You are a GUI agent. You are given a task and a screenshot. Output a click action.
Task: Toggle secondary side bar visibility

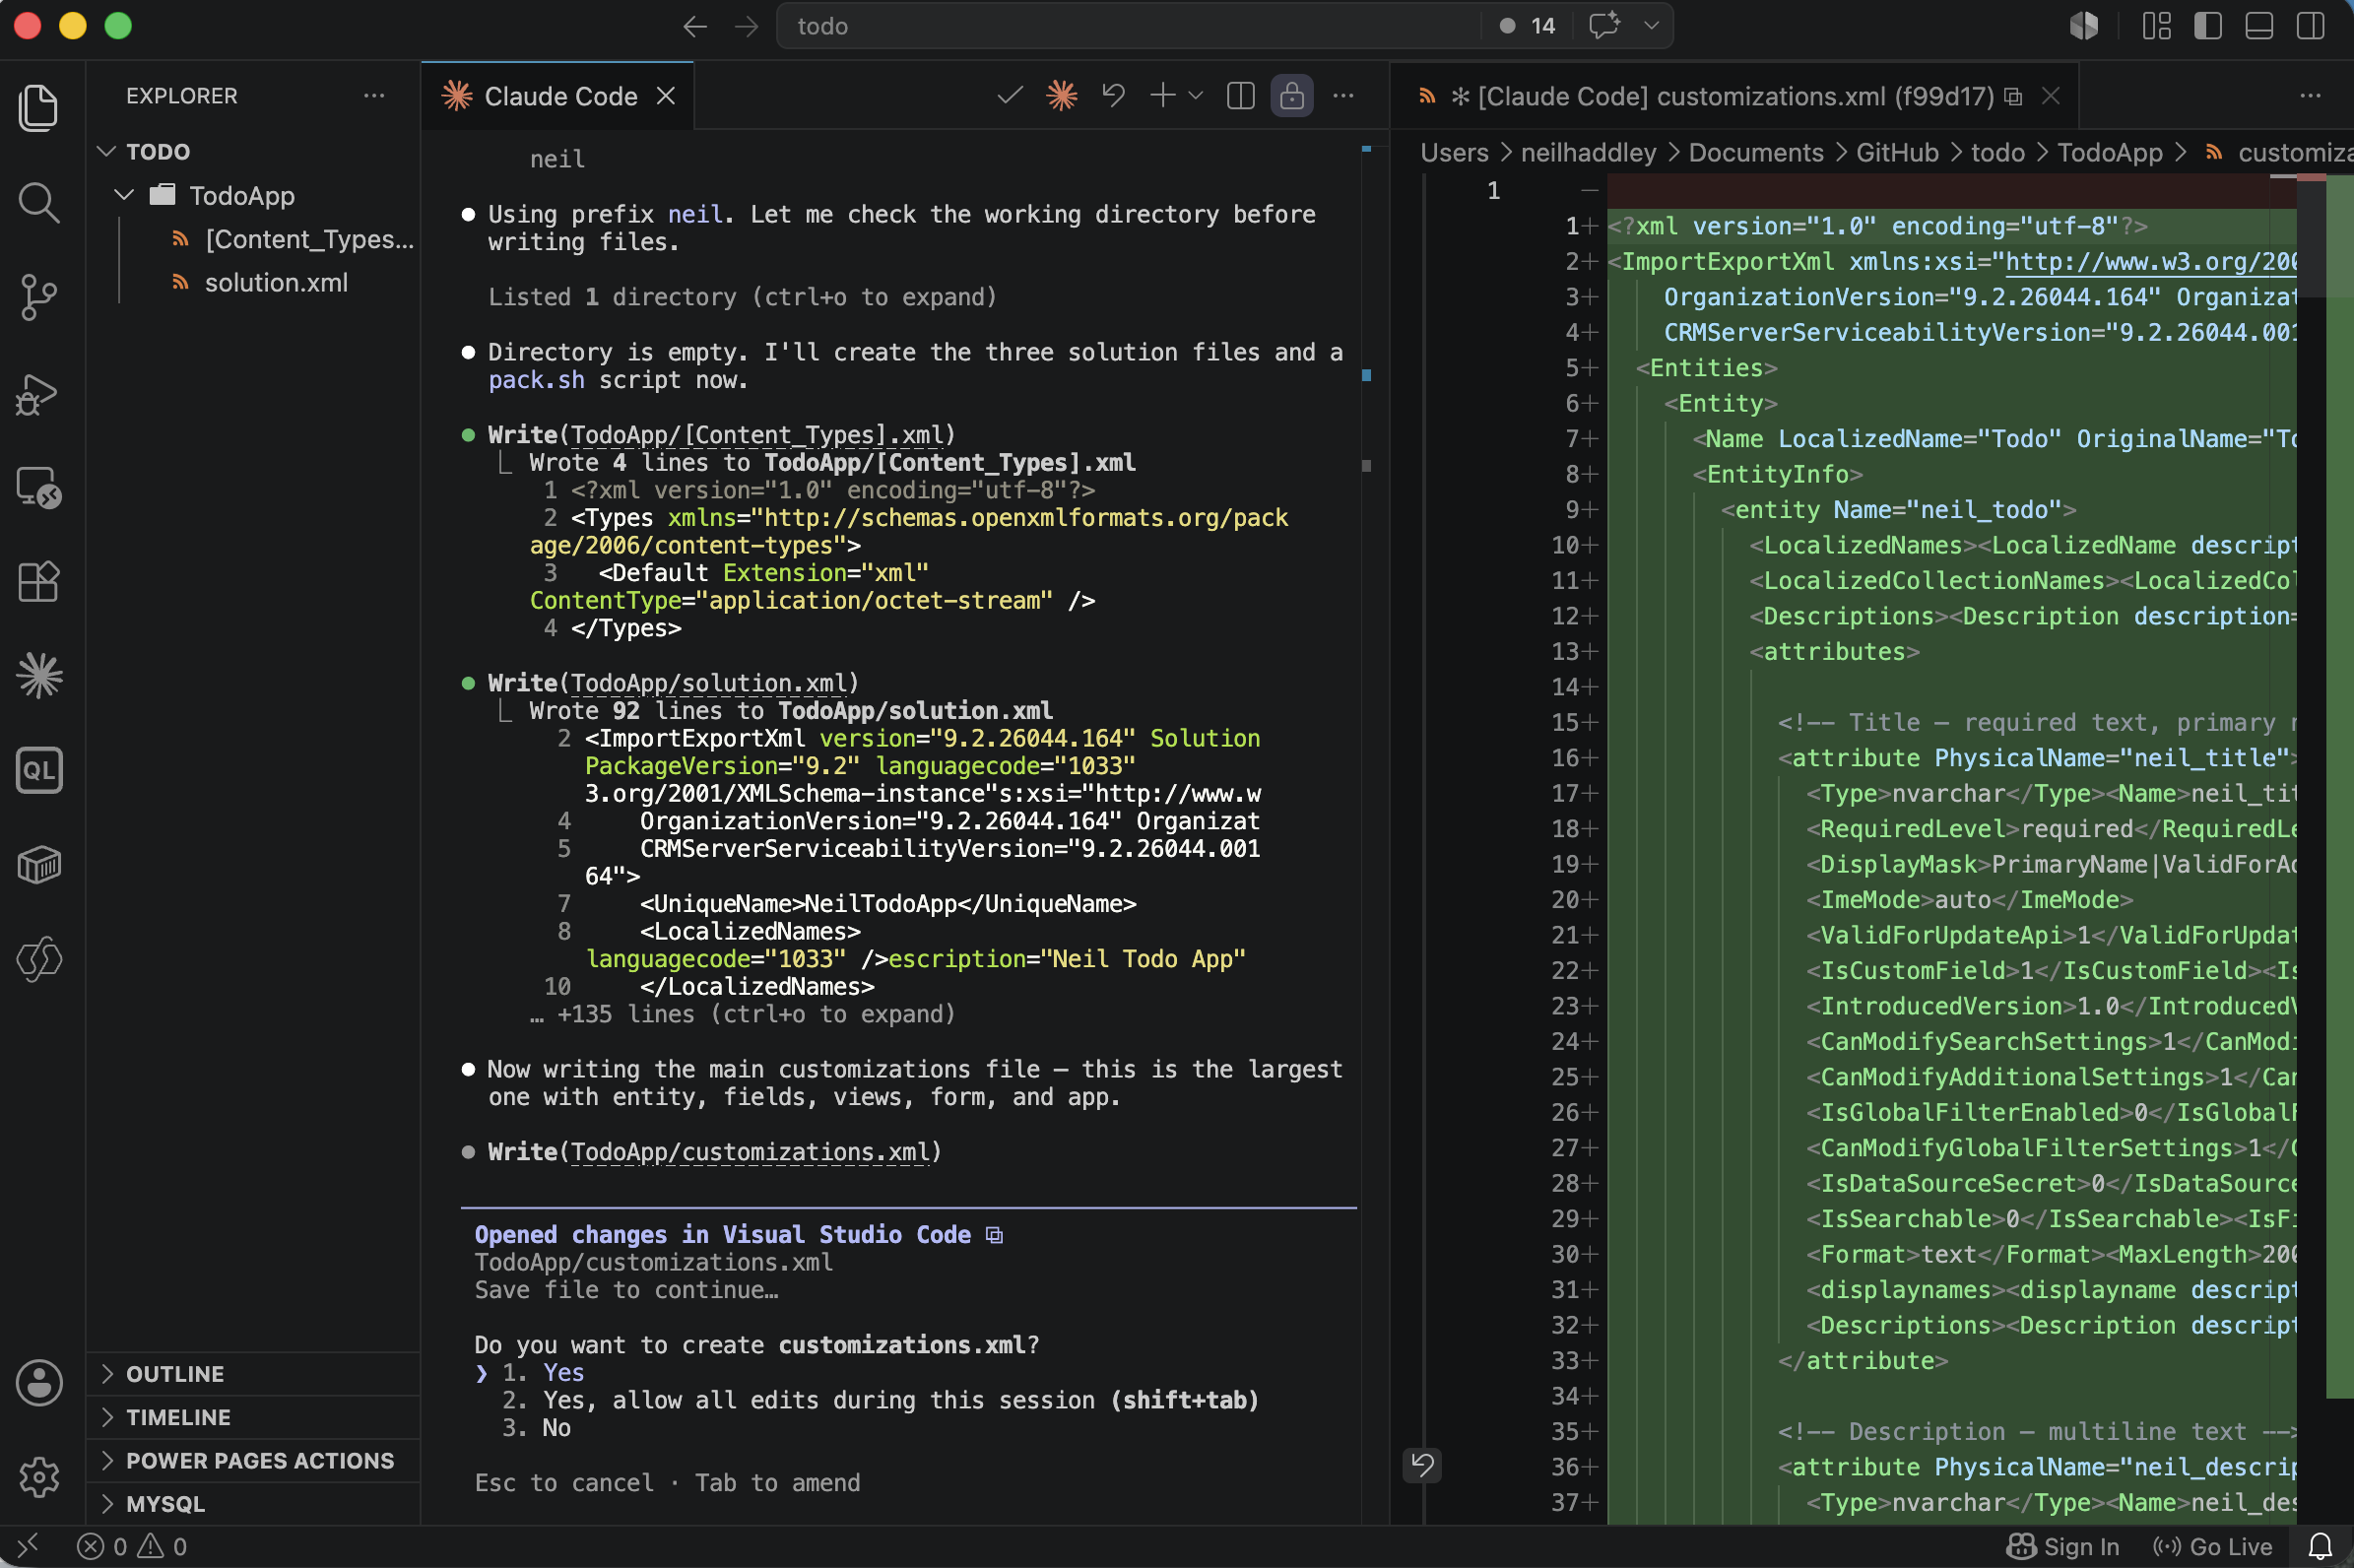click(2310, 26)
